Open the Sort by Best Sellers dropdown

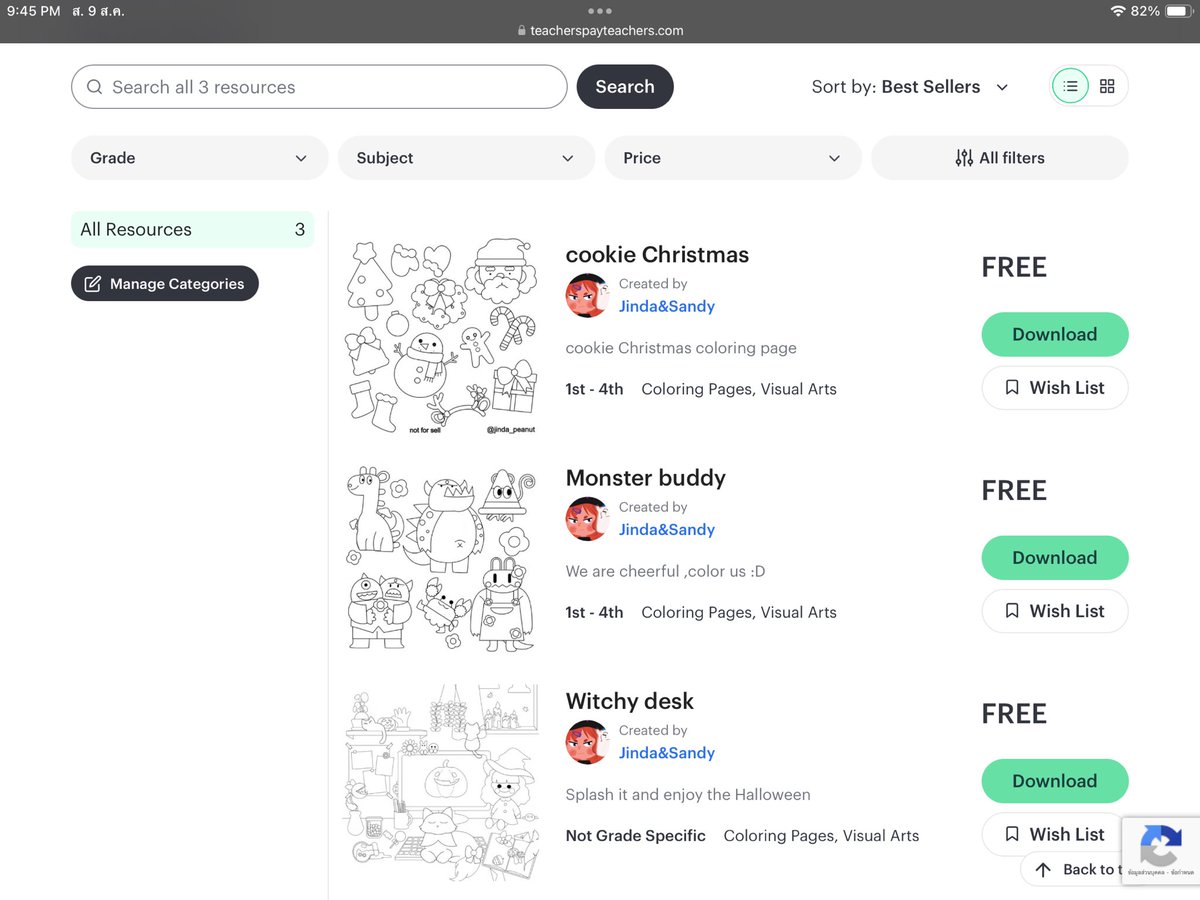point(910,87)
